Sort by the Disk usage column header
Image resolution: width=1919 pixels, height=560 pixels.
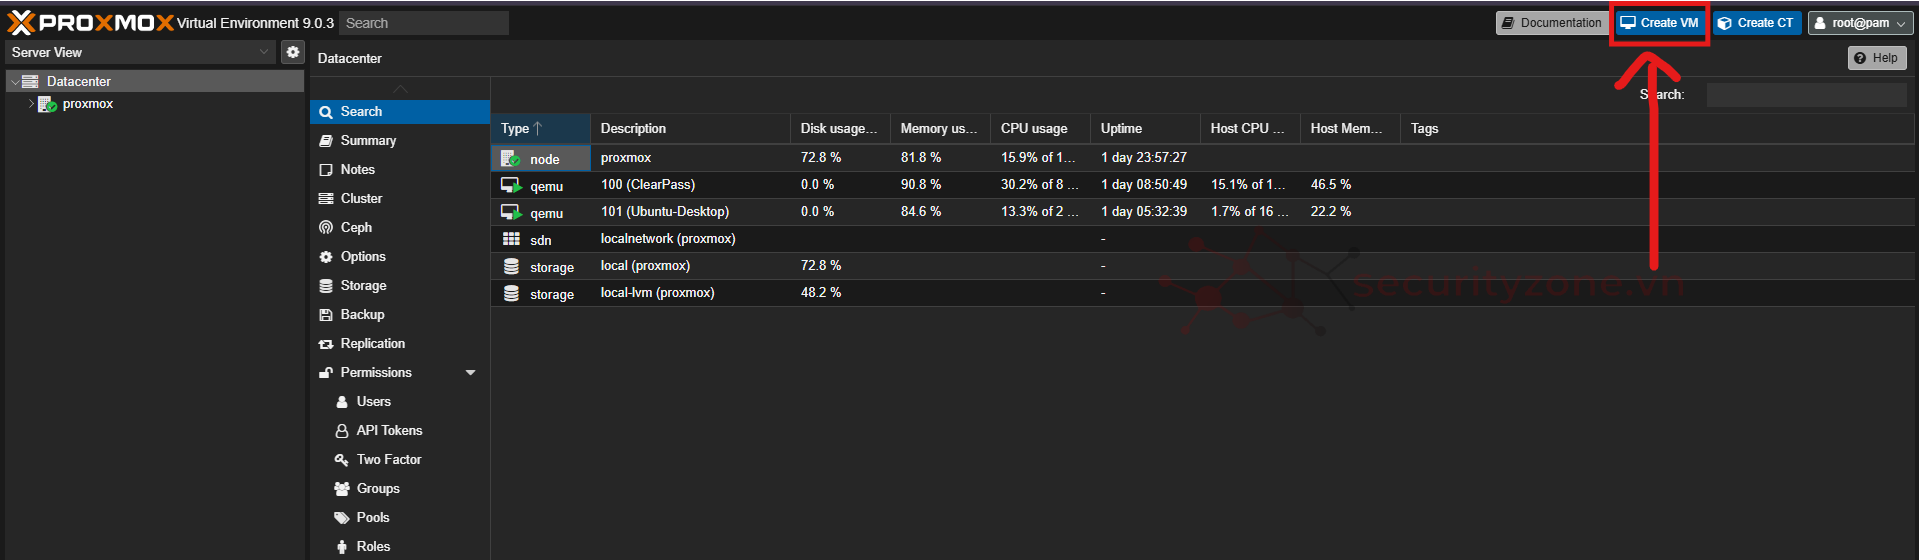tap(840, 129)
